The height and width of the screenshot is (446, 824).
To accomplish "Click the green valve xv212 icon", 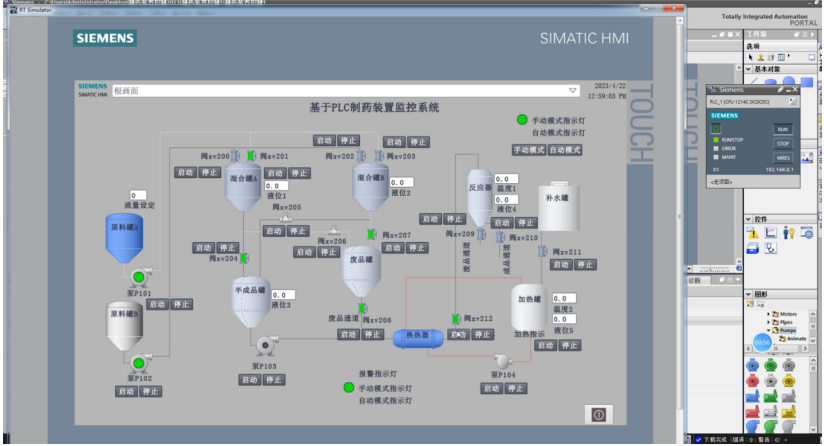I will pos(456,318).
